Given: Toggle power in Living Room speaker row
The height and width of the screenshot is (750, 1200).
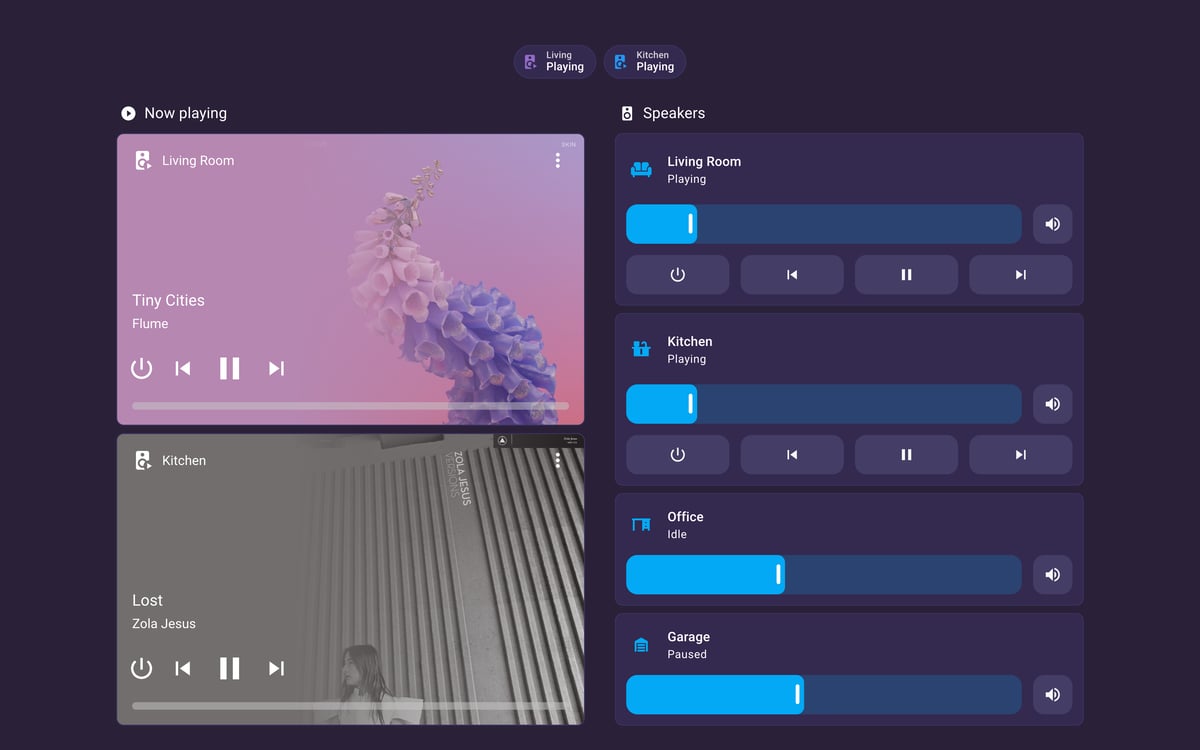Looking at the screenshot, I should click(x=677, y=275).
